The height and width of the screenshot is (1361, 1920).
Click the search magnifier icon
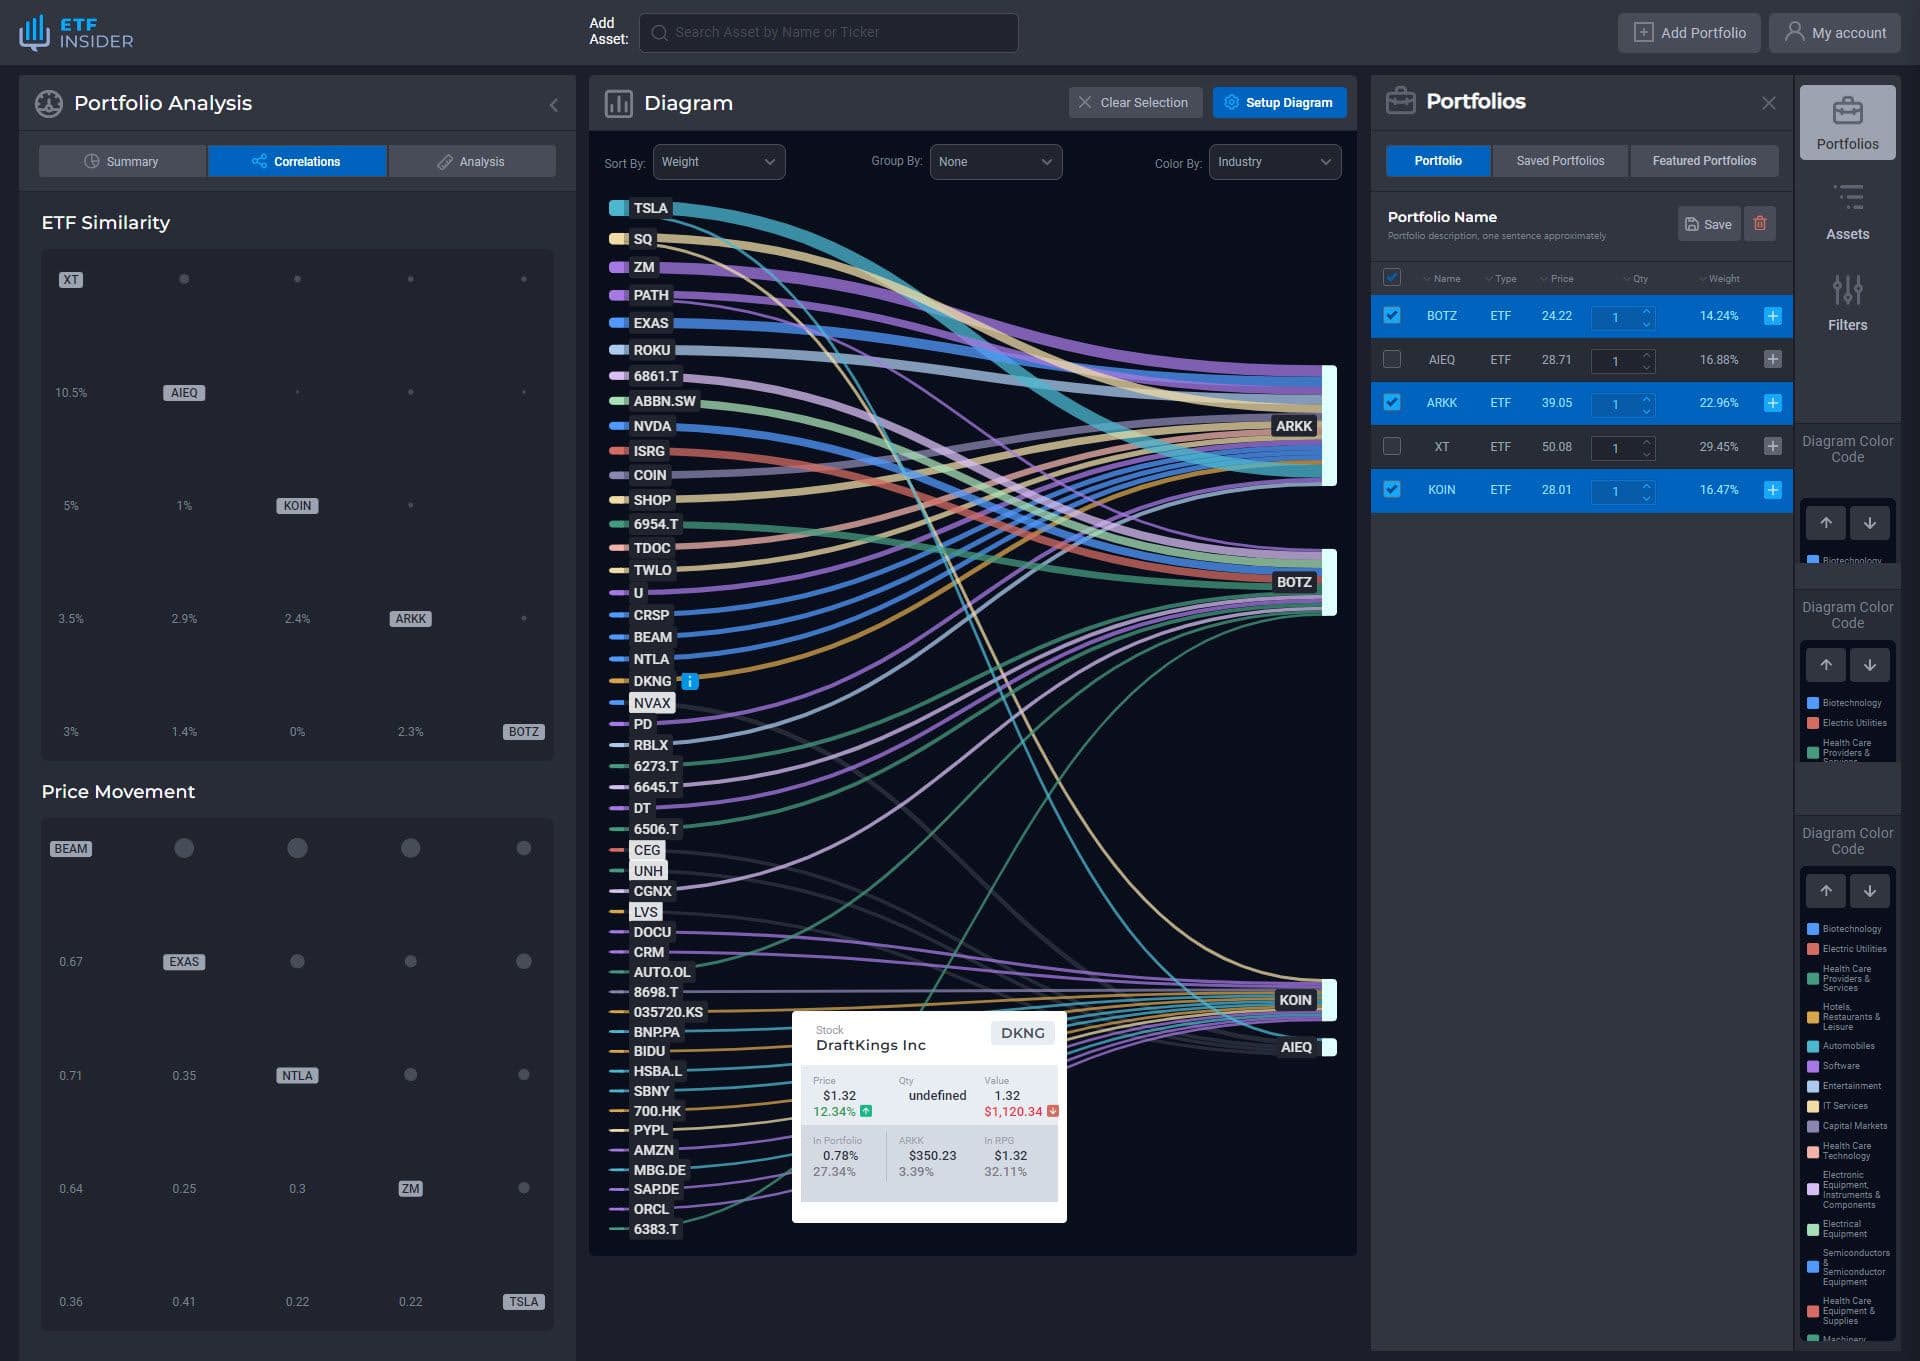[x=659, y=33]
